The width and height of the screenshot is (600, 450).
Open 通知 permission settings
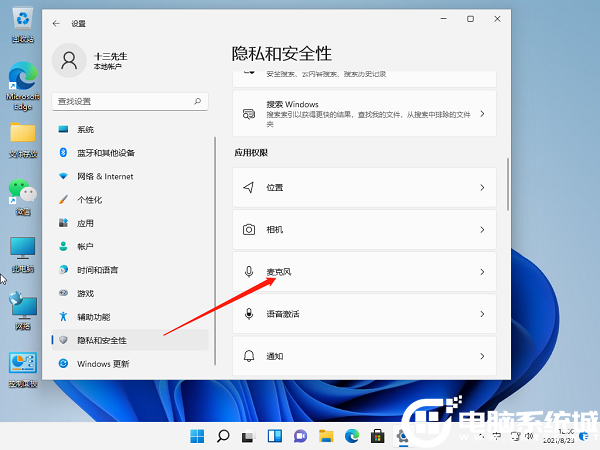tap(364, 356)
